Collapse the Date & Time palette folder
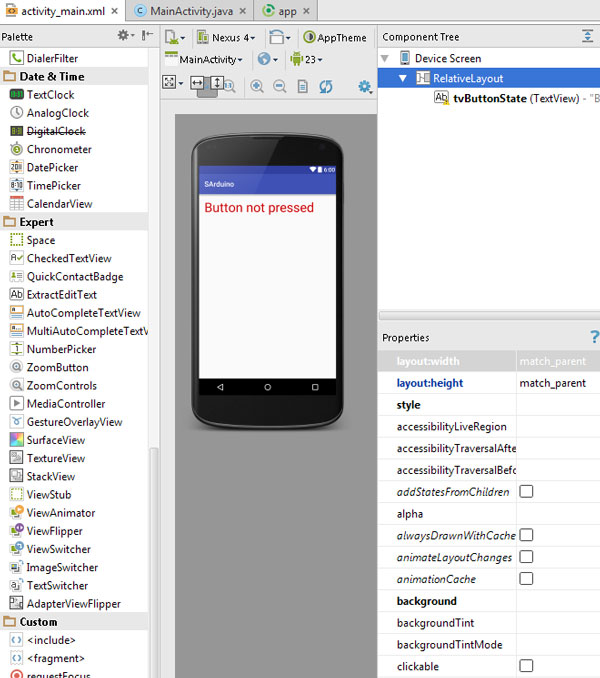The width and height of the screenshot is (600, 678). click(x=9, y=77)
